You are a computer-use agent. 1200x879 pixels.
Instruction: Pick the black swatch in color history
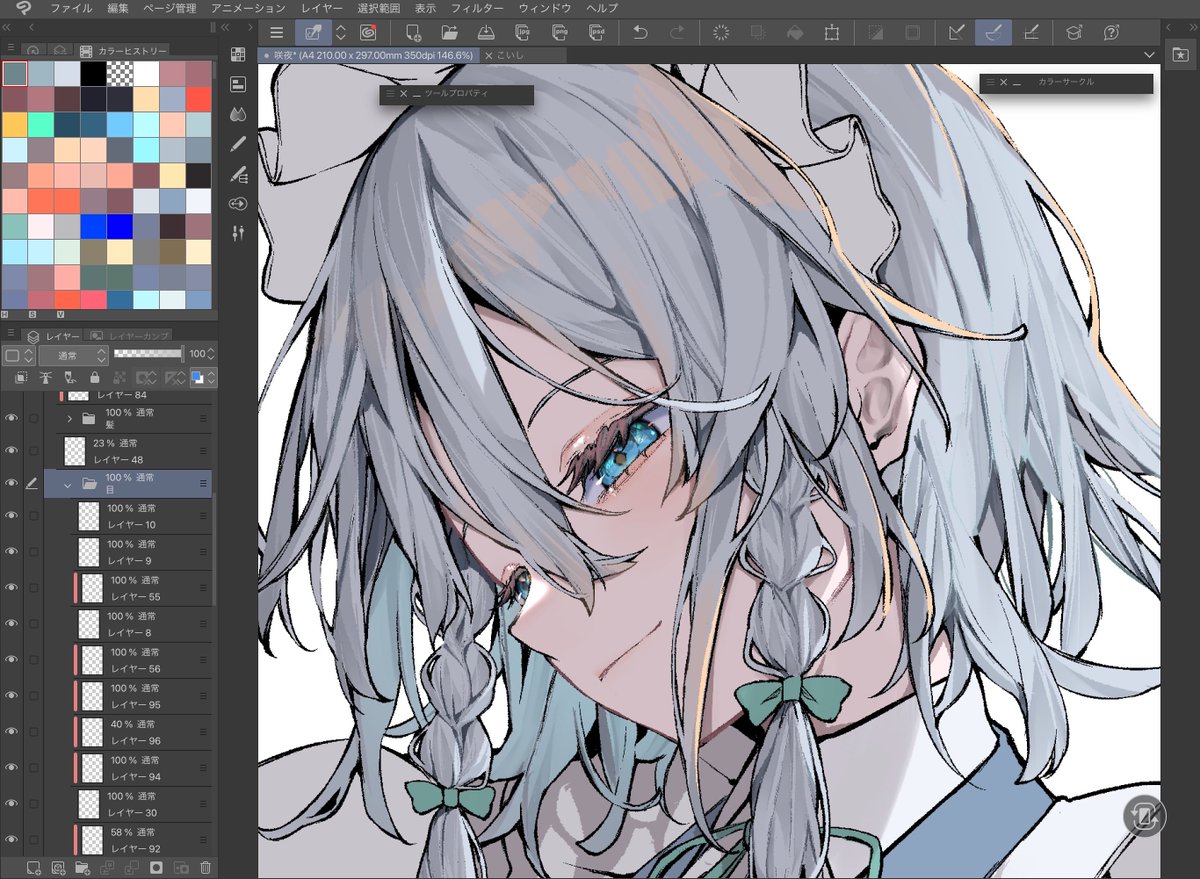(93, 73)
